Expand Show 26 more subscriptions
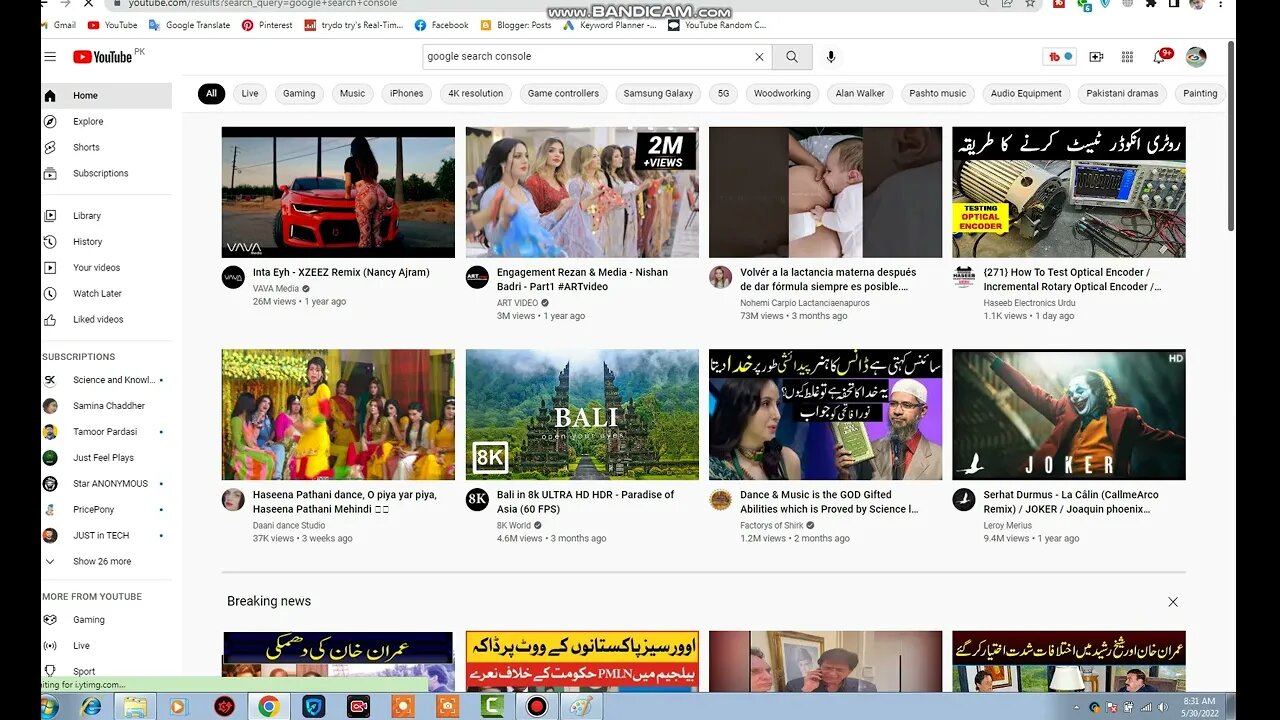This screenshot has width=1280, height=720. (106, 562)
